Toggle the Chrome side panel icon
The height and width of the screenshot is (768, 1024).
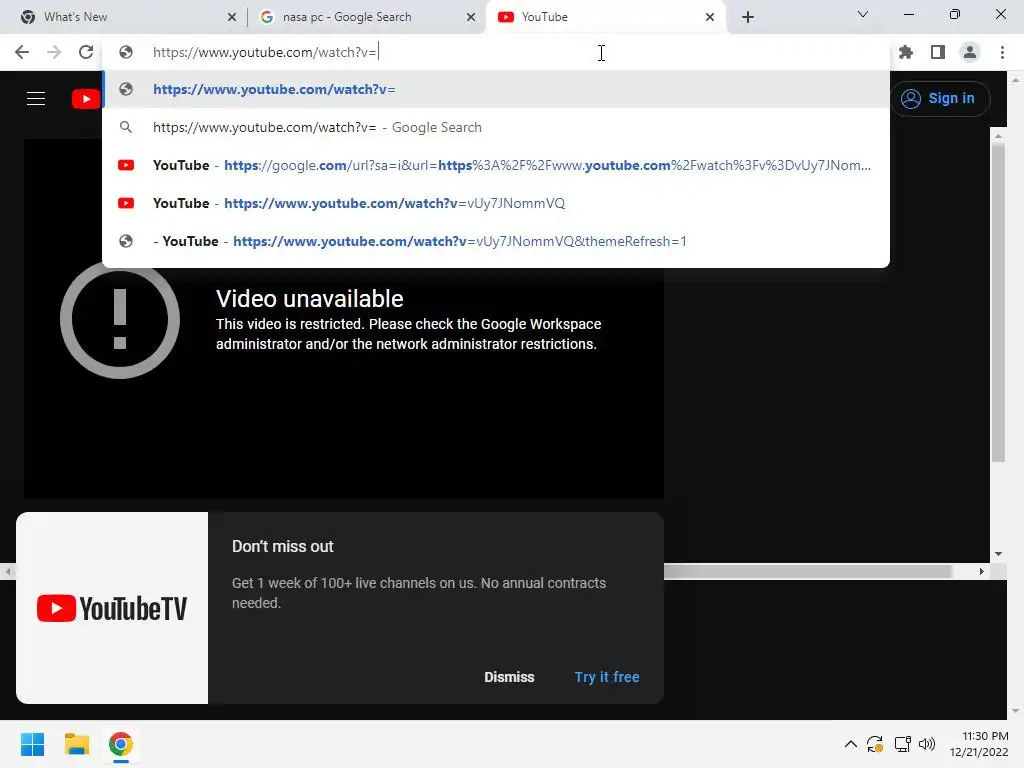pyautogui.click(x=938, y=52)
